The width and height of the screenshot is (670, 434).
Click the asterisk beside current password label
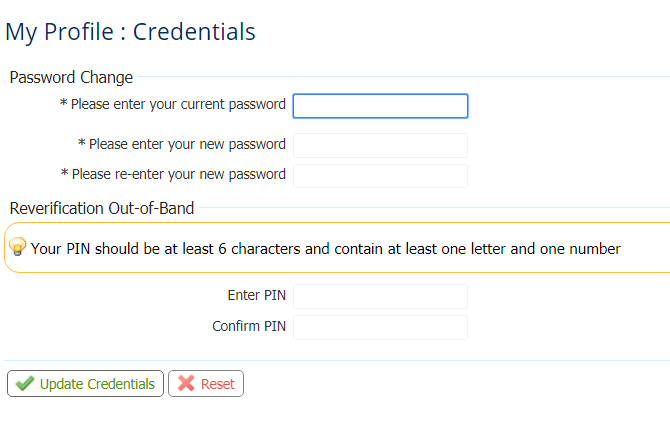click(x=63, y=103)
